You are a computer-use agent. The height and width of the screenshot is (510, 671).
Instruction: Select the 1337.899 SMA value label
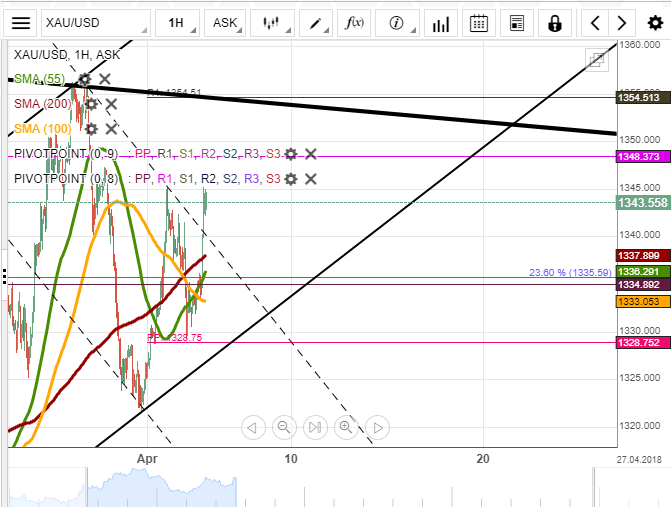pyautogui.click(x=643, y=256)
